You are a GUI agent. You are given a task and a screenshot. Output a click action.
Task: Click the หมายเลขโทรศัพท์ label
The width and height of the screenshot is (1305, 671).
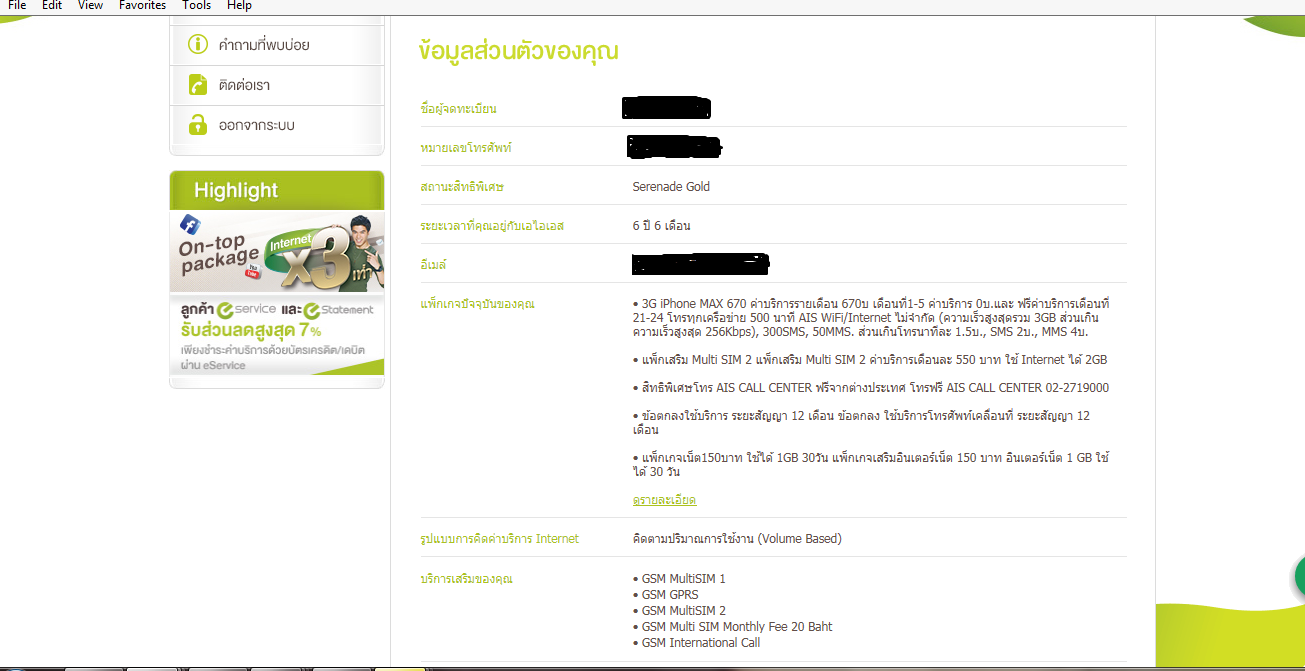pyautogui.click(x=466, y=148)
